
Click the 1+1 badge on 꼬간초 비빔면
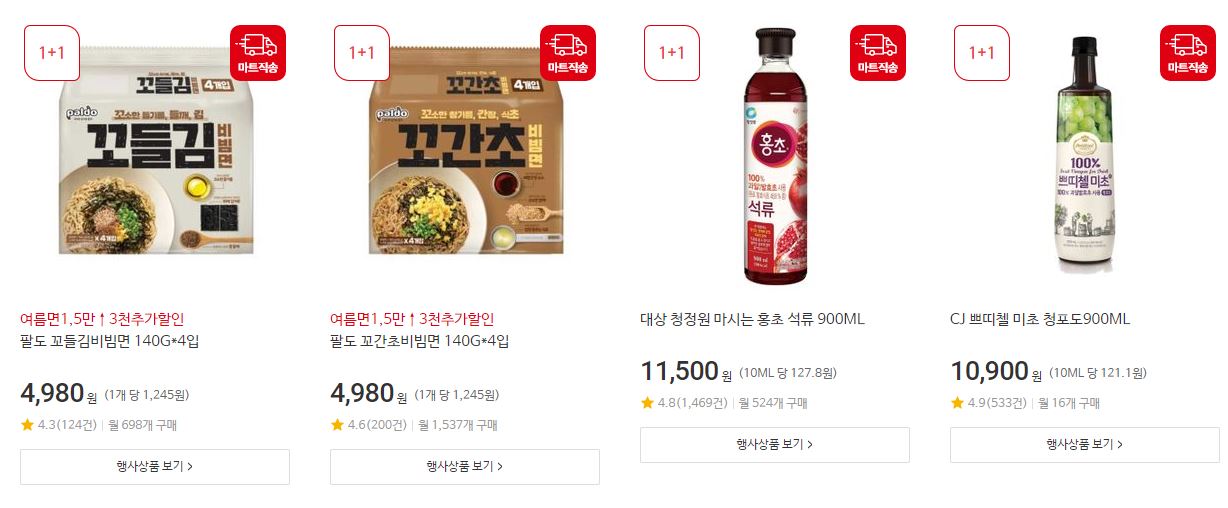coord(362,53)
